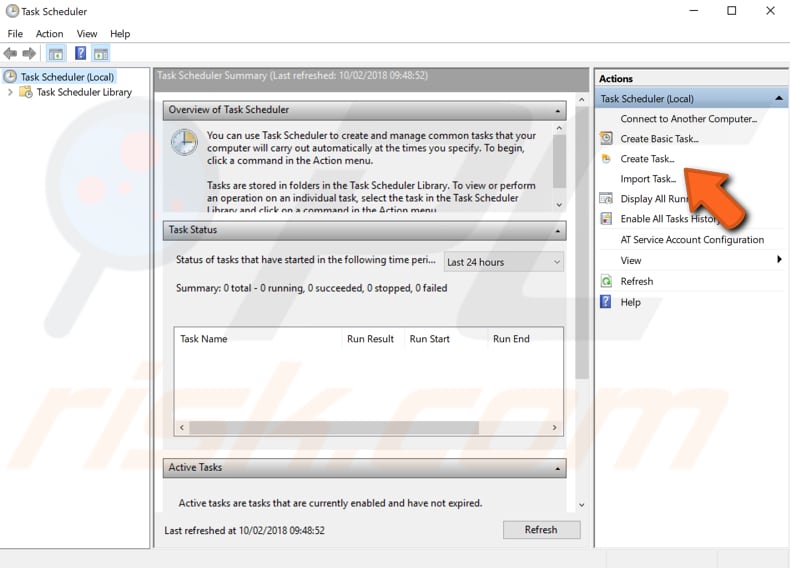The width and height of the screenshot is (790, 568).
Task: Click the Last refreshed at timestamp text
Action: click(x=244, y=530)
